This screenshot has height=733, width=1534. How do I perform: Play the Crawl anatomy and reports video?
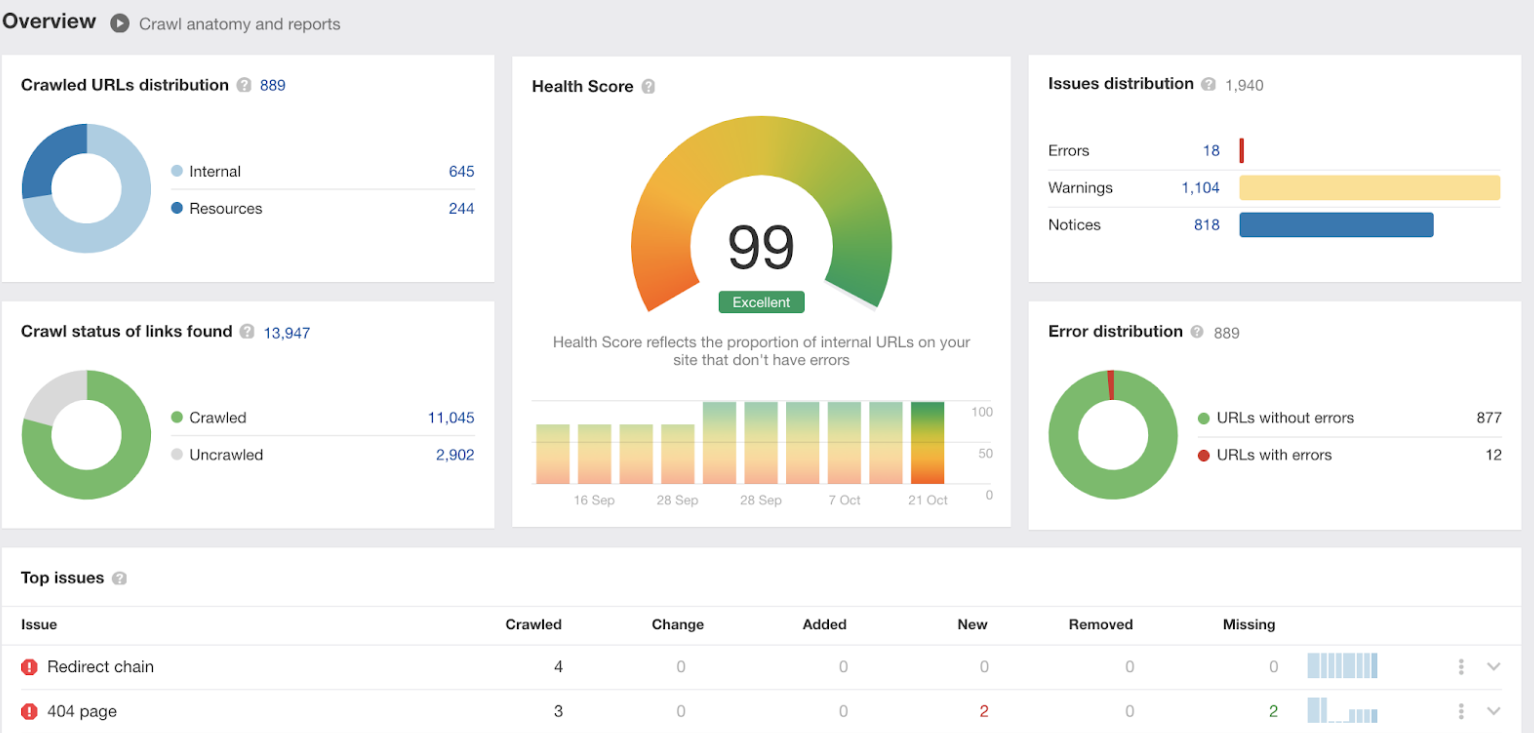click(x=120, y=23)
